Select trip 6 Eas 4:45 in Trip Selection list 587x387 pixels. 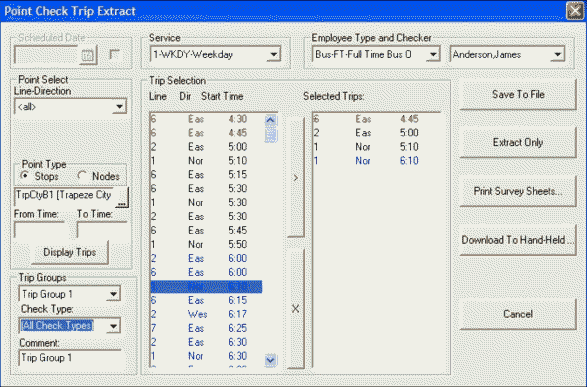point(207,133)
